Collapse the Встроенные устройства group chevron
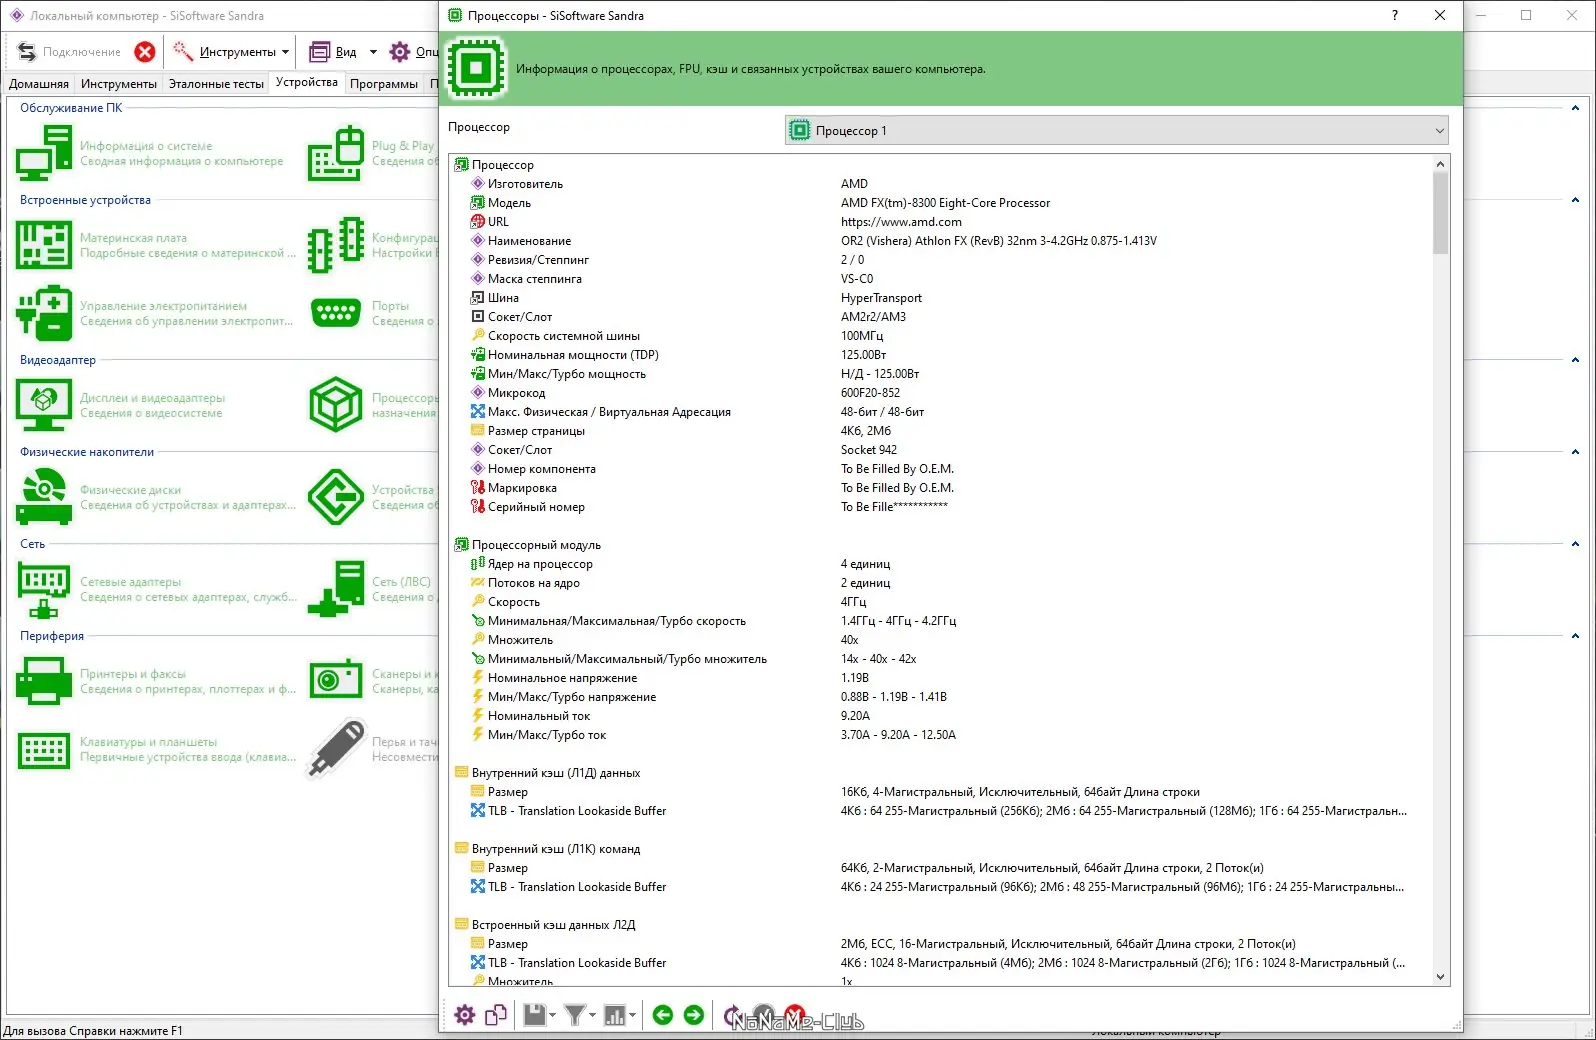The image size is (1596, 1040). pyautogui.click(x=1575, y=200)
